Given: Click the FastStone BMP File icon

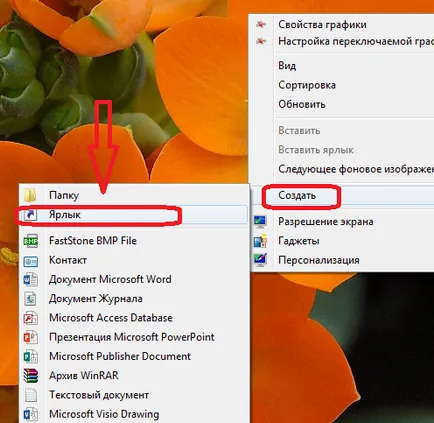Looking at the screenshot, I should point(31,241).
